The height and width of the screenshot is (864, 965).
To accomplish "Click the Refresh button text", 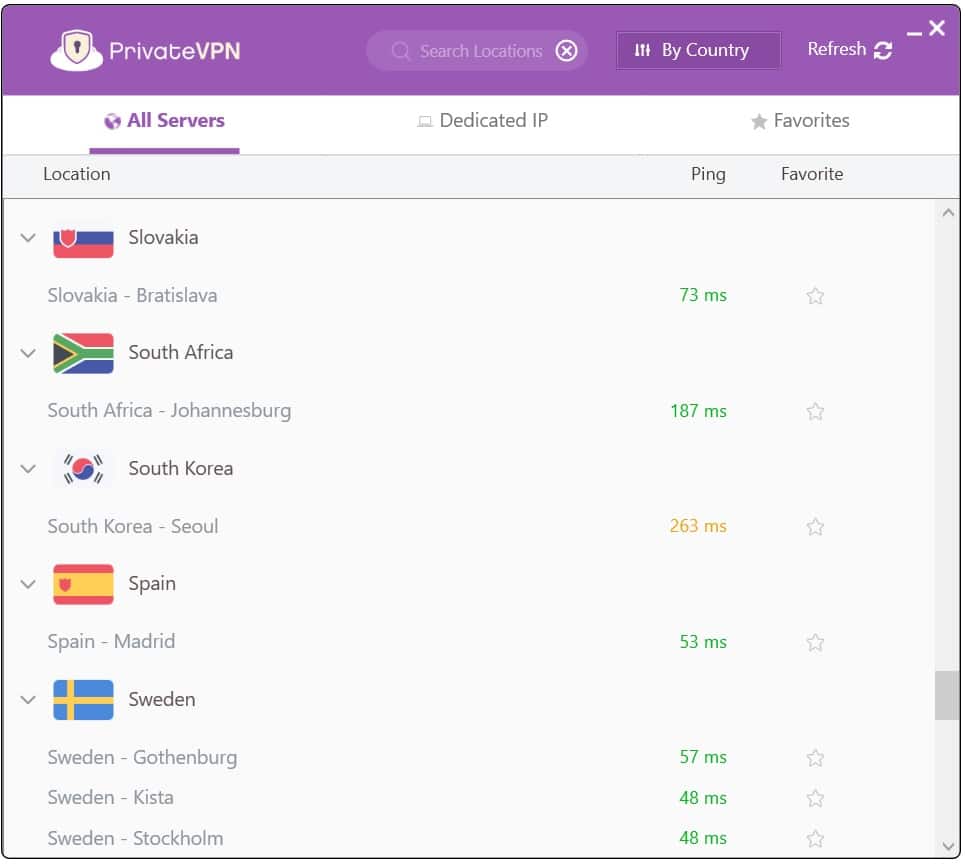I will [836, 49].
